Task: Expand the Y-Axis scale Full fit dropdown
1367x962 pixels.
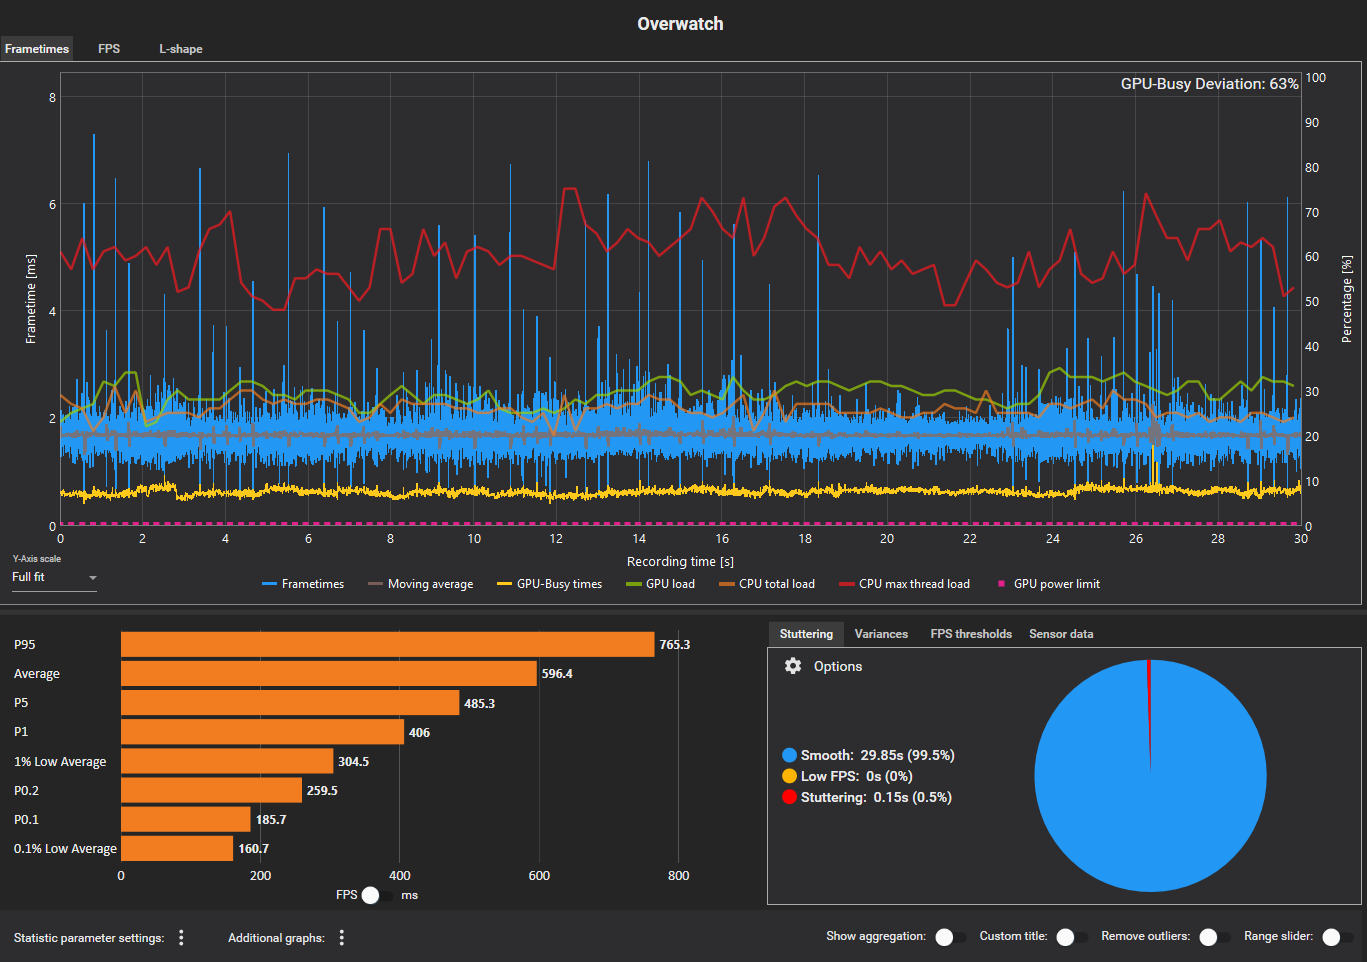Action: (54, 577)
